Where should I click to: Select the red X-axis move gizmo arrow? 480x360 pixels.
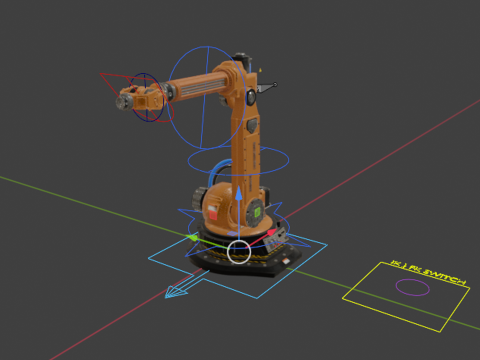pos(272,232)
